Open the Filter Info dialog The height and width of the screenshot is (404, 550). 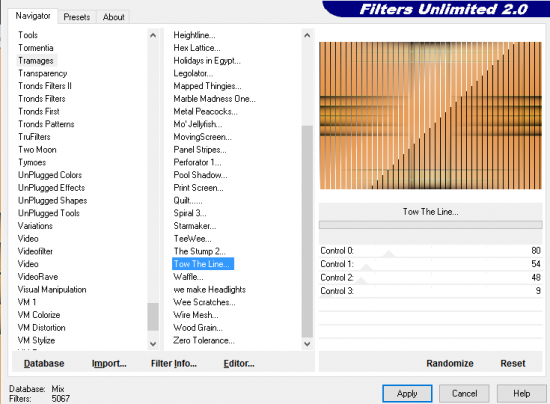174,363
